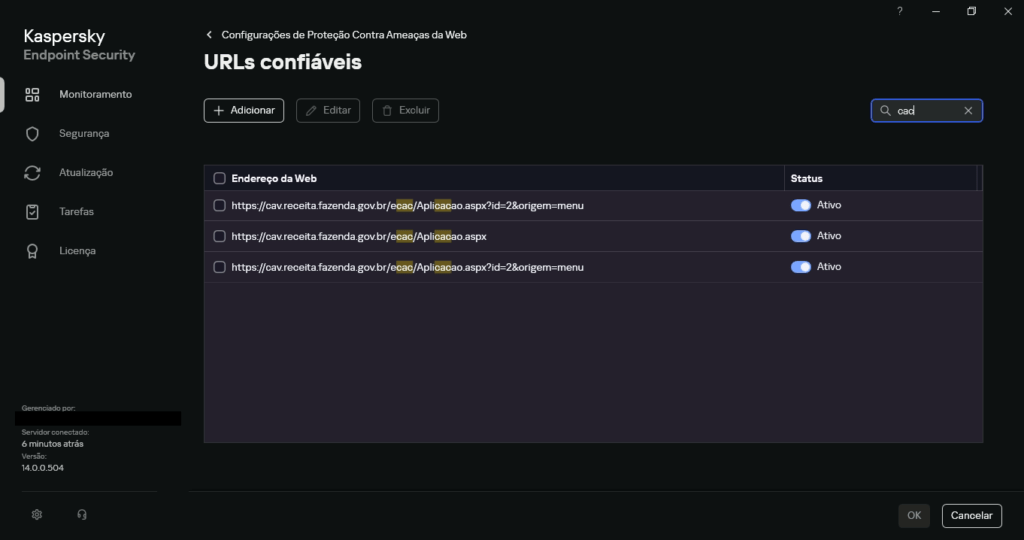This screenshot has height=540, width=1024.
Task: Click the search field containing 'cad'
Action: pyautogui.click(x=927, y=110)
